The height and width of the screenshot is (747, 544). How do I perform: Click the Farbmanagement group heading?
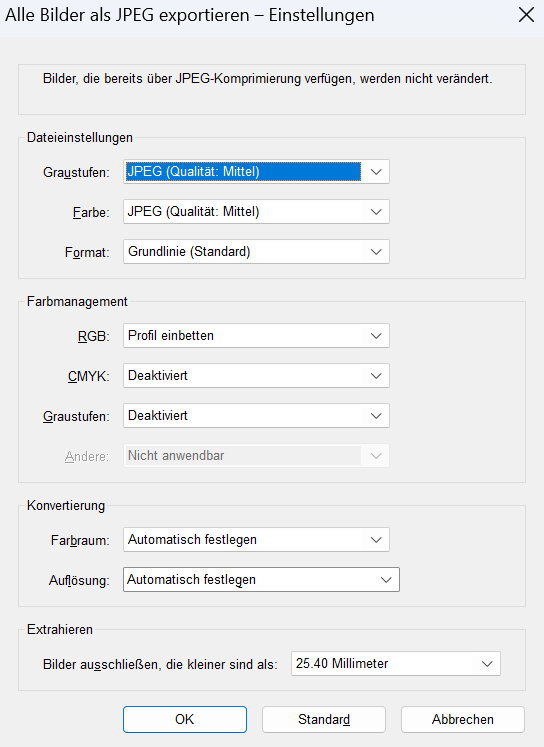pyautogui.click(x=77, y=302)
